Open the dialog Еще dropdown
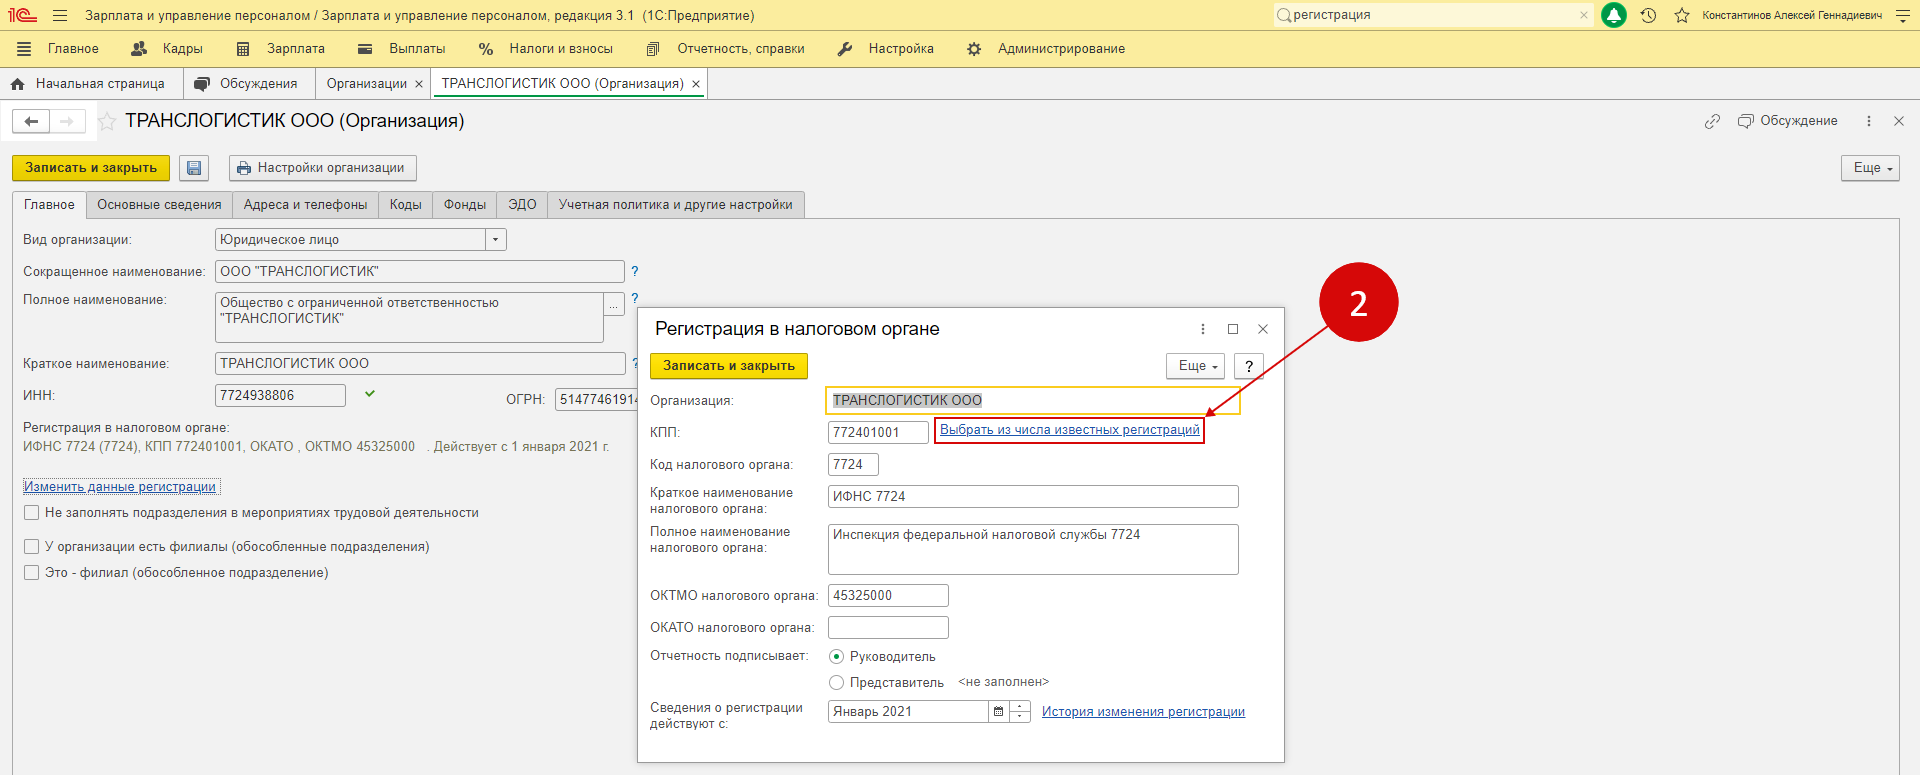 point(1196,366)
